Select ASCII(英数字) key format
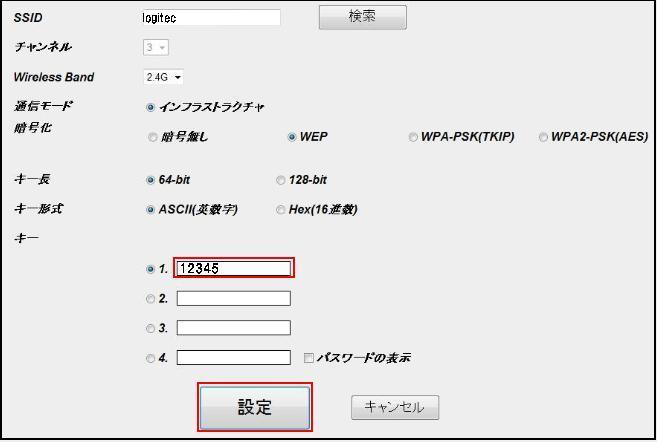Image resolution: width=657 pixels, height=442 pixels. [x=150, y=209]
